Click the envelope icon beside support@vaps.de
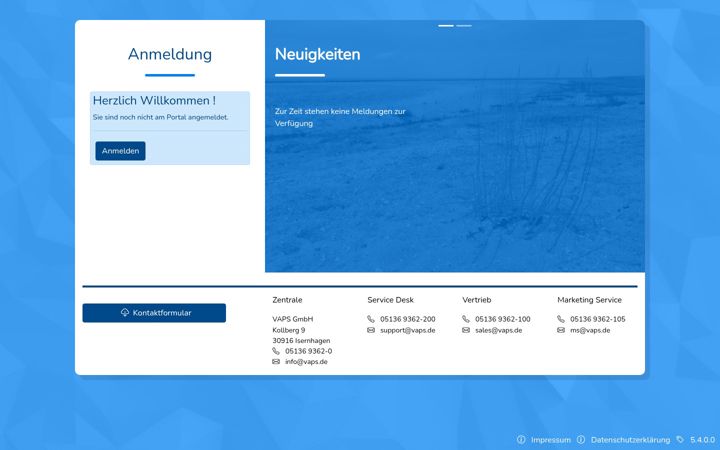This screenshot has width=720, height=450. click(371, 330)
